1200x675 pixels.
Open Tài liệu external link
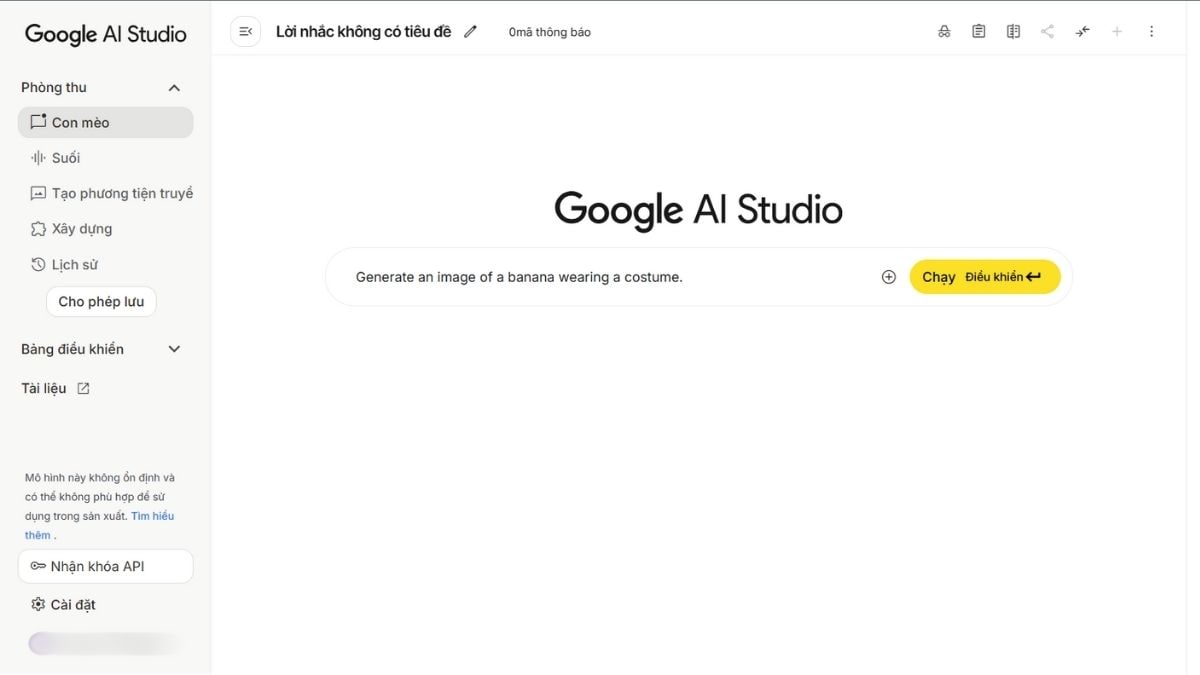pyautogui.click(x=56, y=389)
